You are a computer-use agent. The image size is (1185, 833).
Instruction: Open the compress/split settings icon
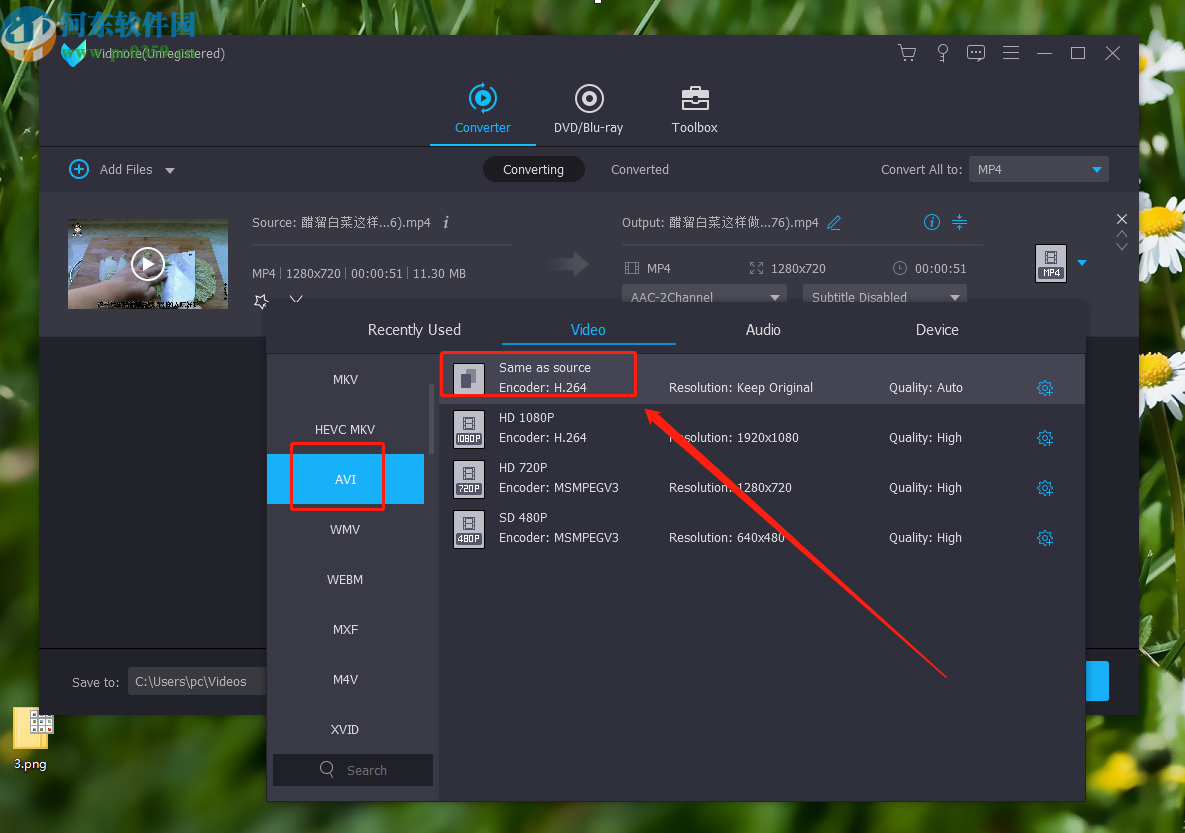[x=959, y=222]
